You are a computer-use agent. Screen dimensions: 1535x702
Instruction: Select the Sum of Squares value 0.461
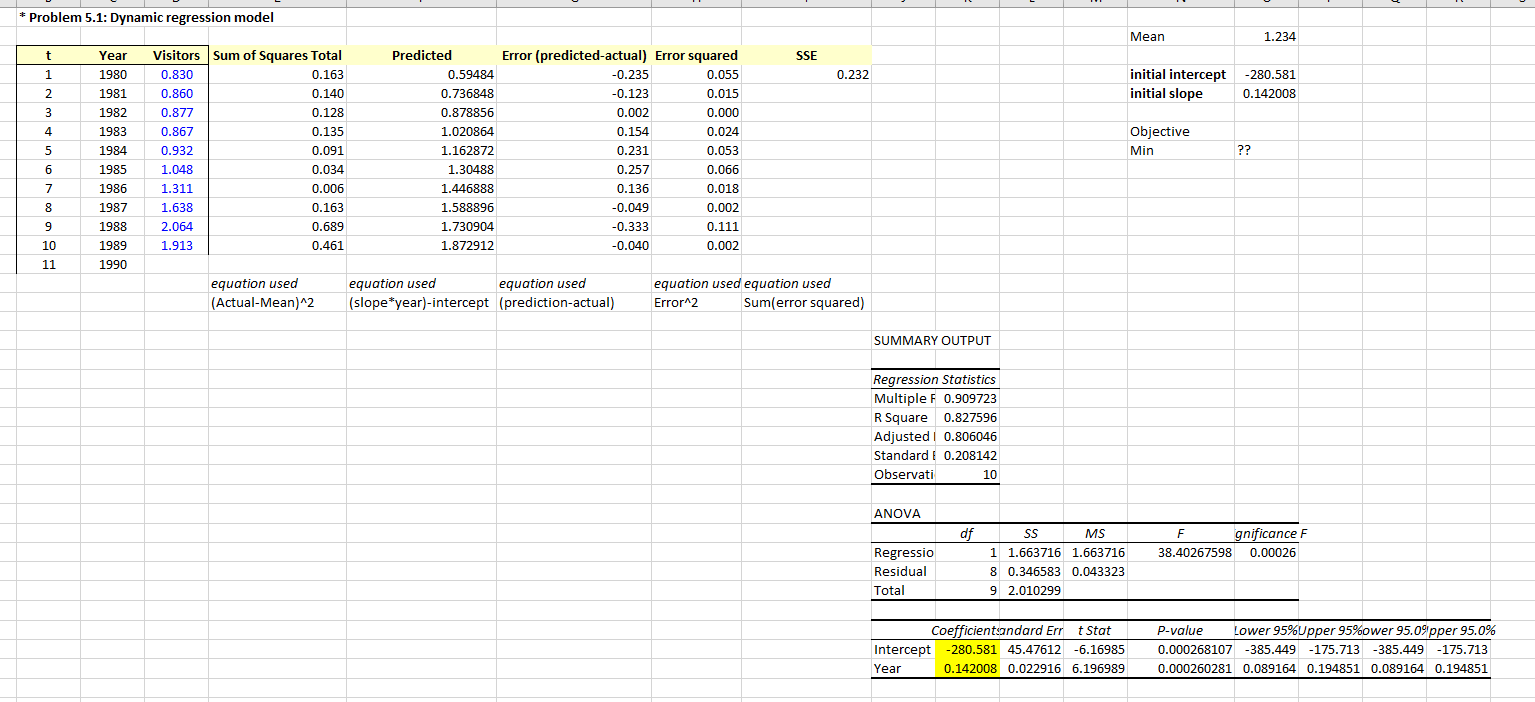328,245
